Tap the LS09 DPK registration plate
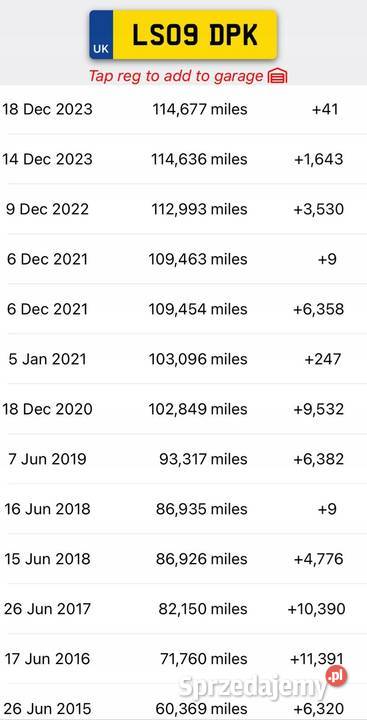This screenshot has width=367, height=720. pyautogui.click(x=183, y=35)
